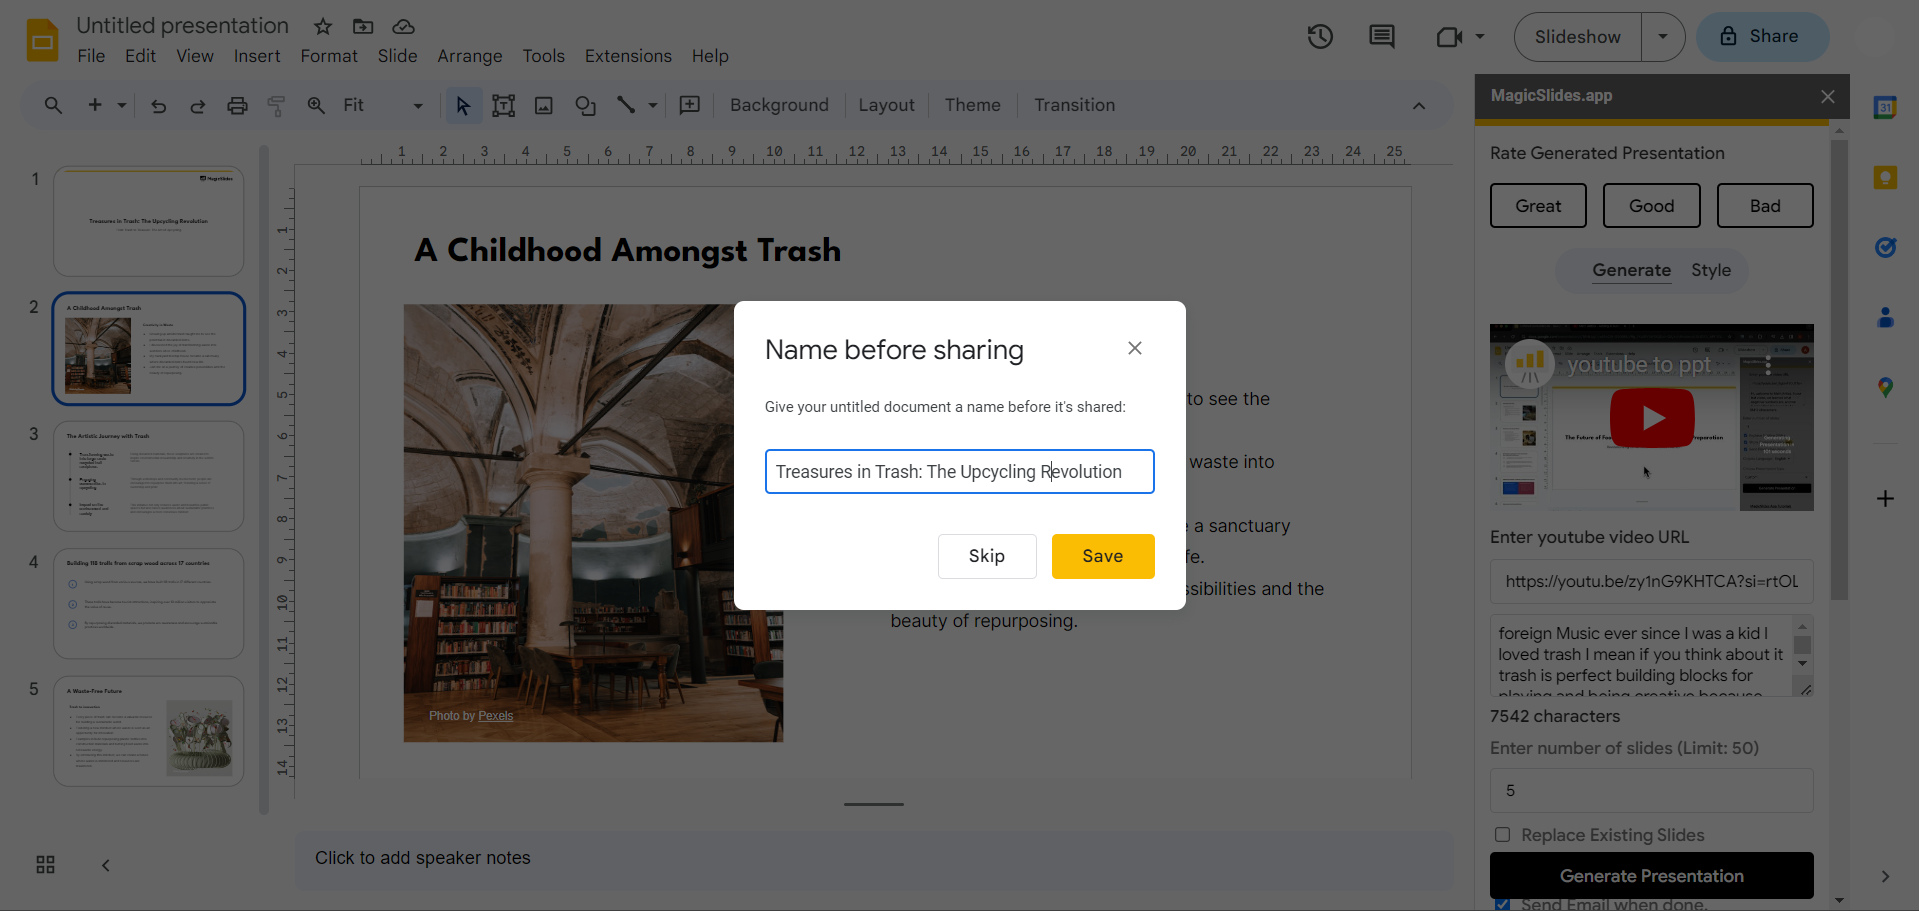
Task: Uncheck Send Email when done
Action: [1502, 904]
